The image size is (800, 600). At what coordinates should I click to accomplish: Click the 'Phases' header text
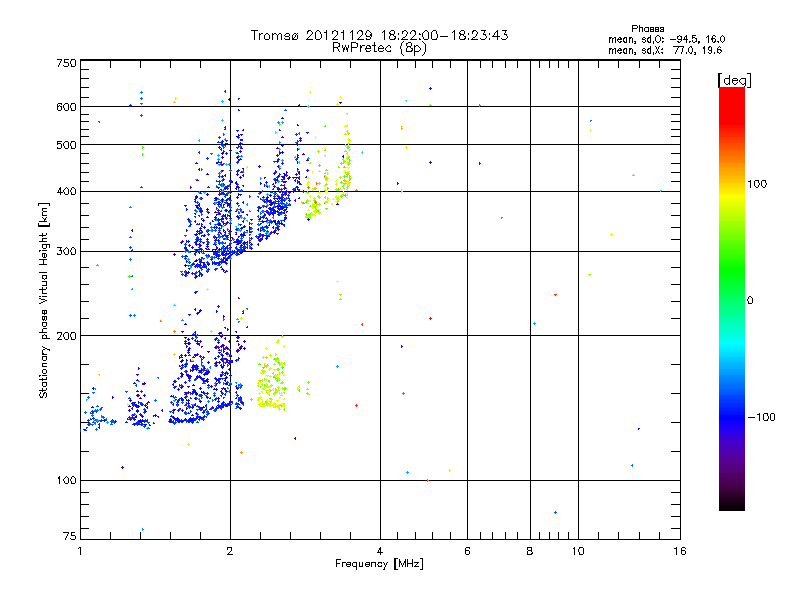coord(647,29)
